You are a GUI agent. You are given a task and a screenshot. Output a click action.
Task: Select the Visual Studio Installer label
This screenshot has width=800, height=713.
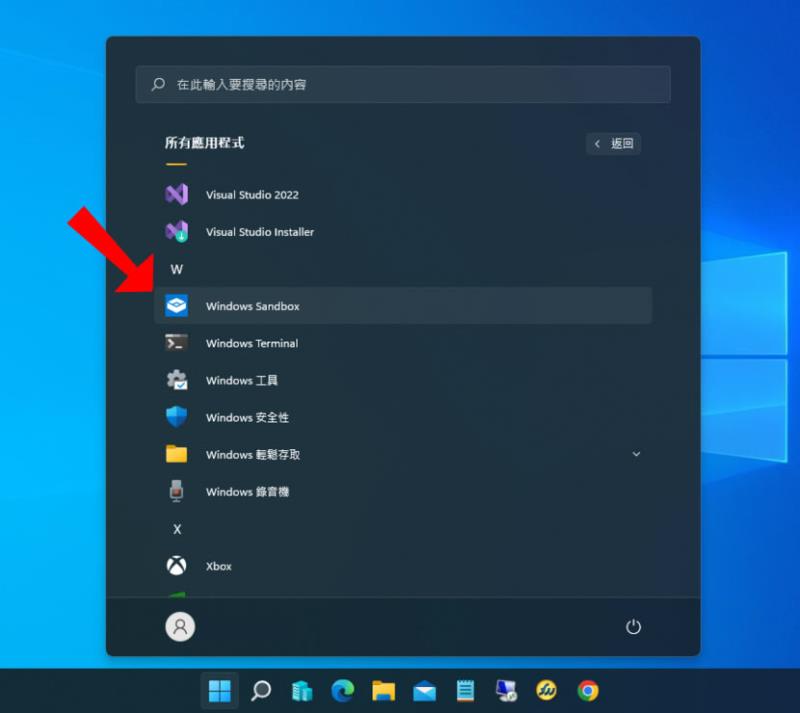pos(260,232)
